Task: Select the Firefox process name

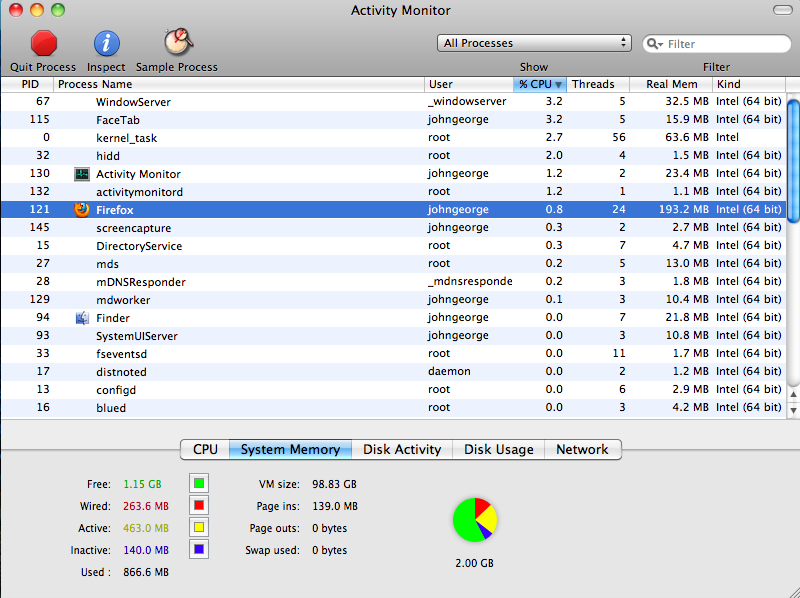Action: [115, 210]
